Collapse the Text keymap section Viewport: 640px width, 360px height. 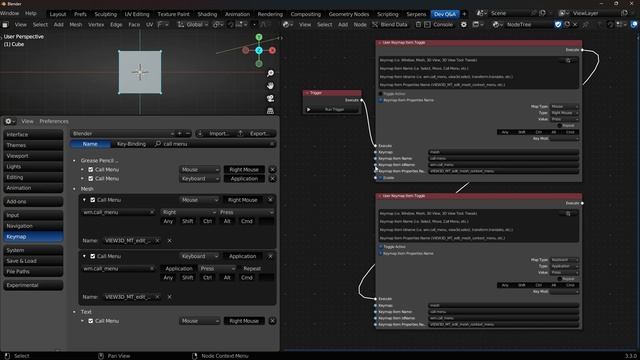point(74,312)
